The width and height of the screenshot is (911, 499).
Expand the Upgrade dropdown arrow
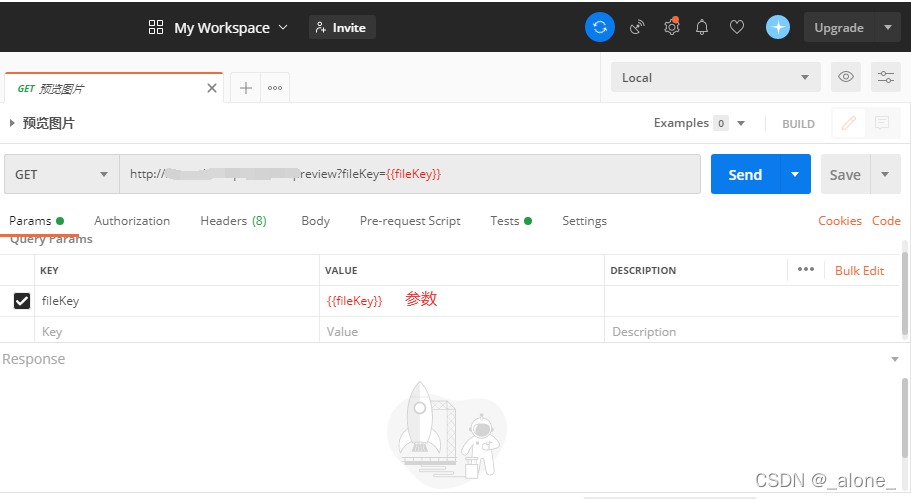click(x=888, y=27)
